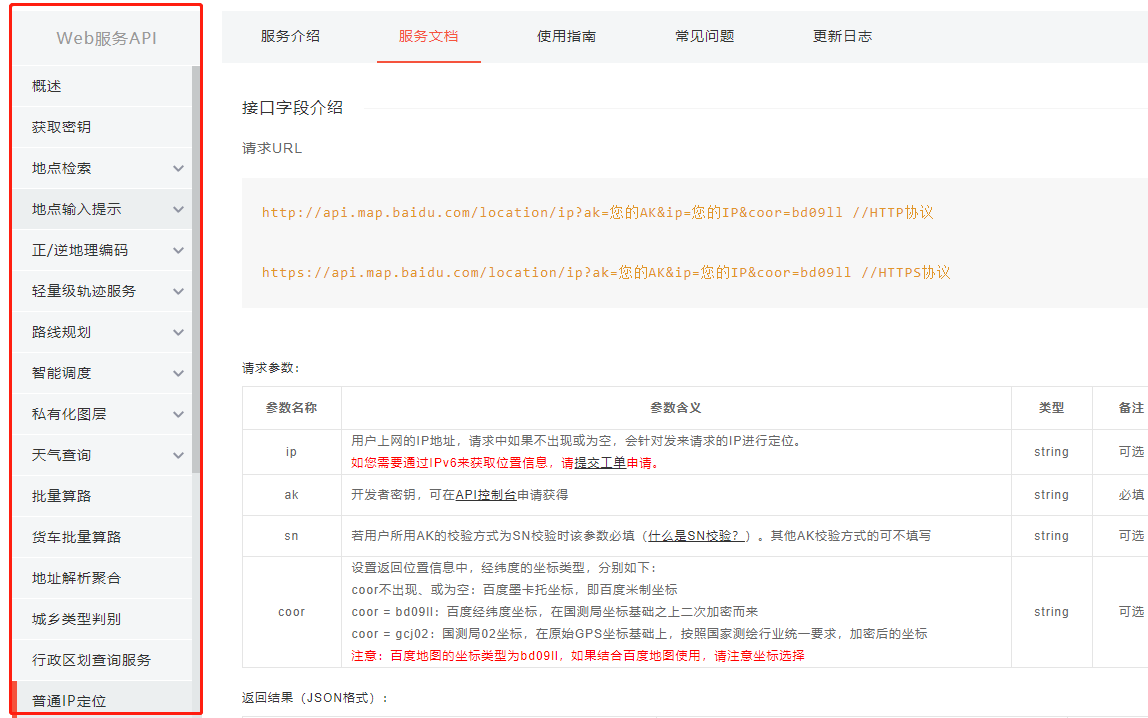Click the red IPv6 notice text

[x=505, y=463]
